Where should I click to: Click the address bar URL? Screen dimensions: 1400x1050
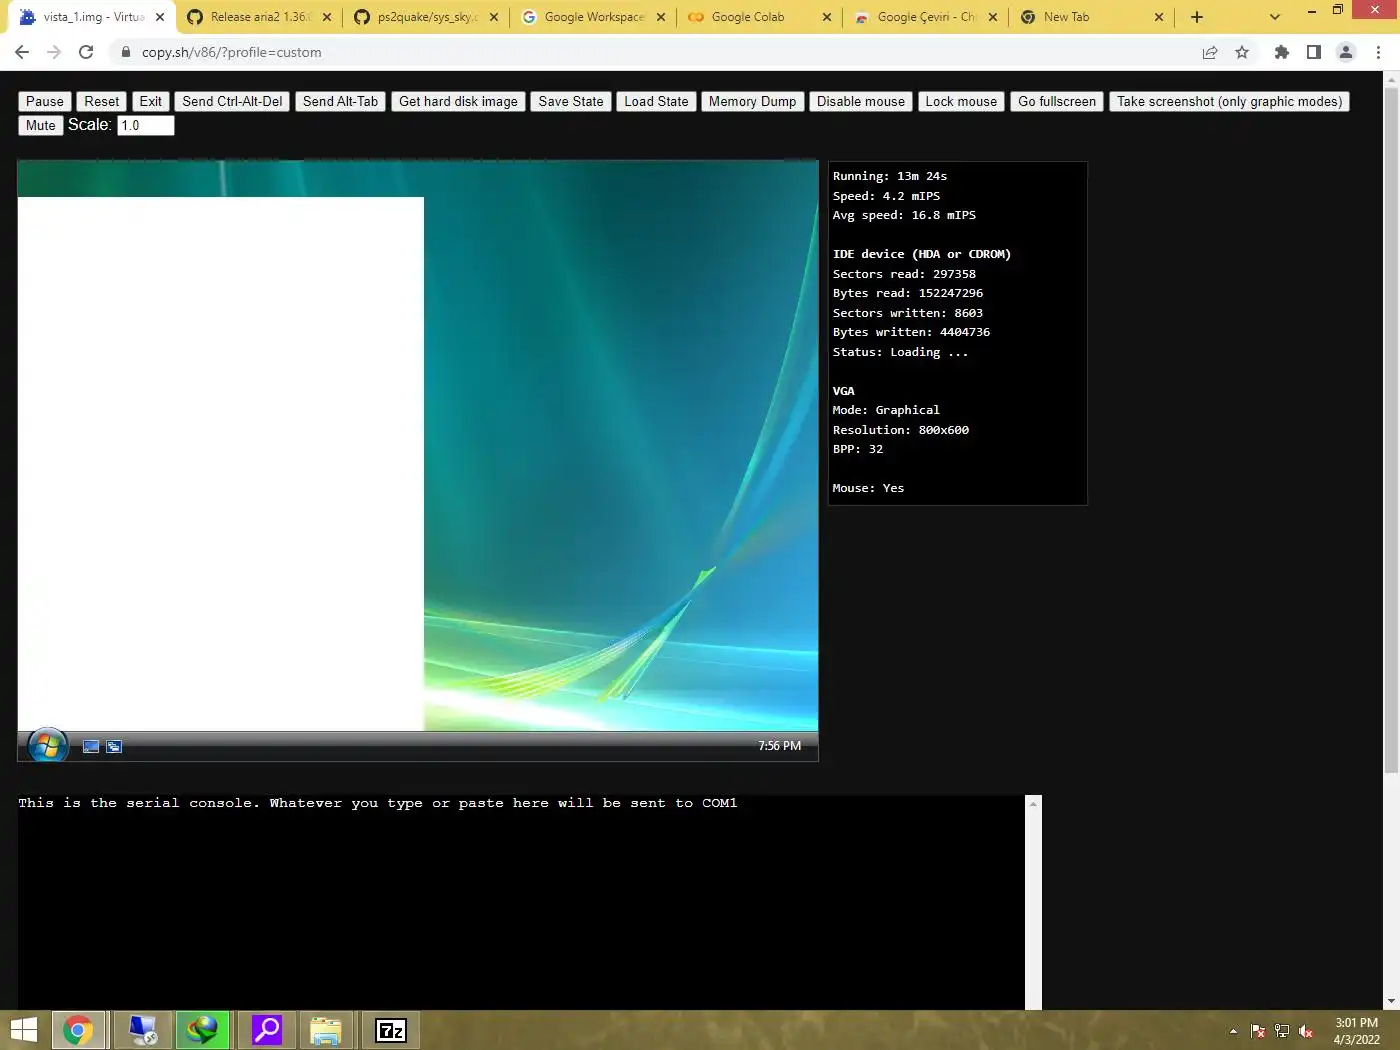pyautogui.click(x=232, y=52)
